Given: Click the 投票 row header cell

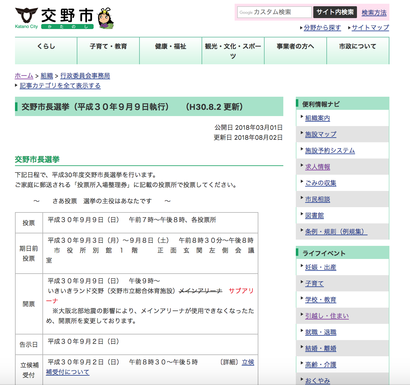Looking at the screenshot, I should pos(29,223).
